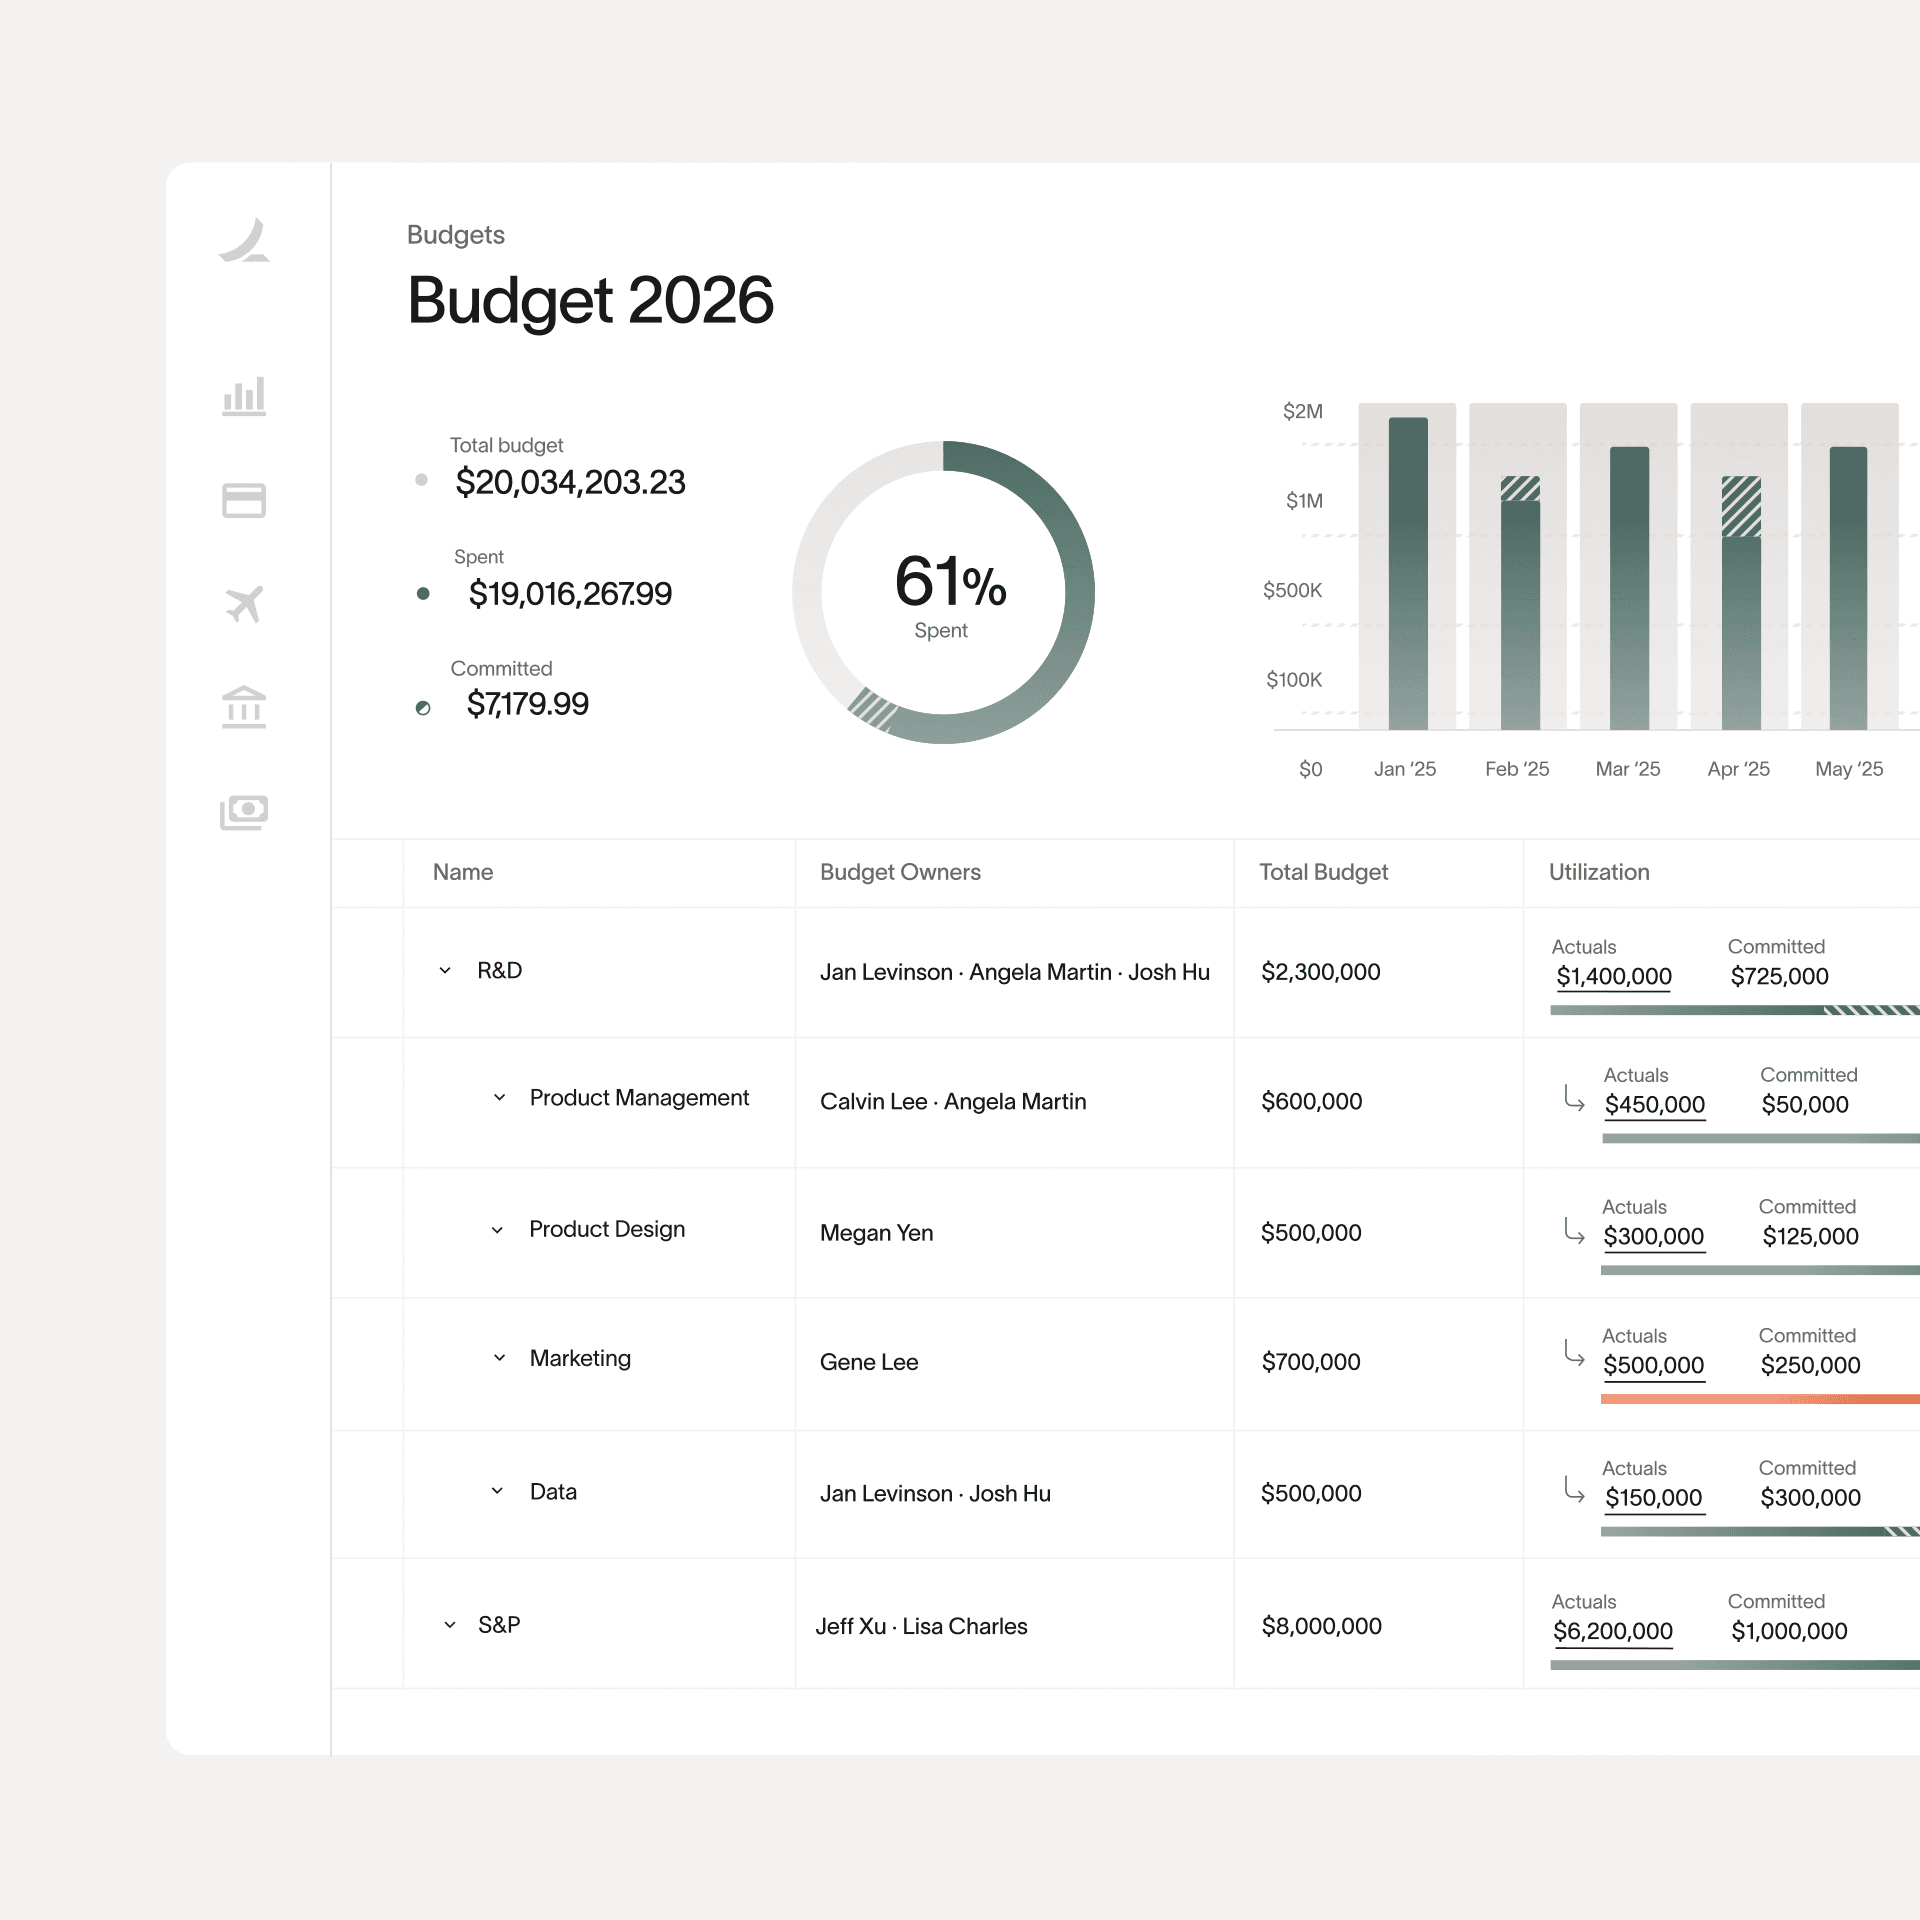1920x1920 pixels.
Task: Click total budget value $20,034,203.23
Action: coord(570,482)
